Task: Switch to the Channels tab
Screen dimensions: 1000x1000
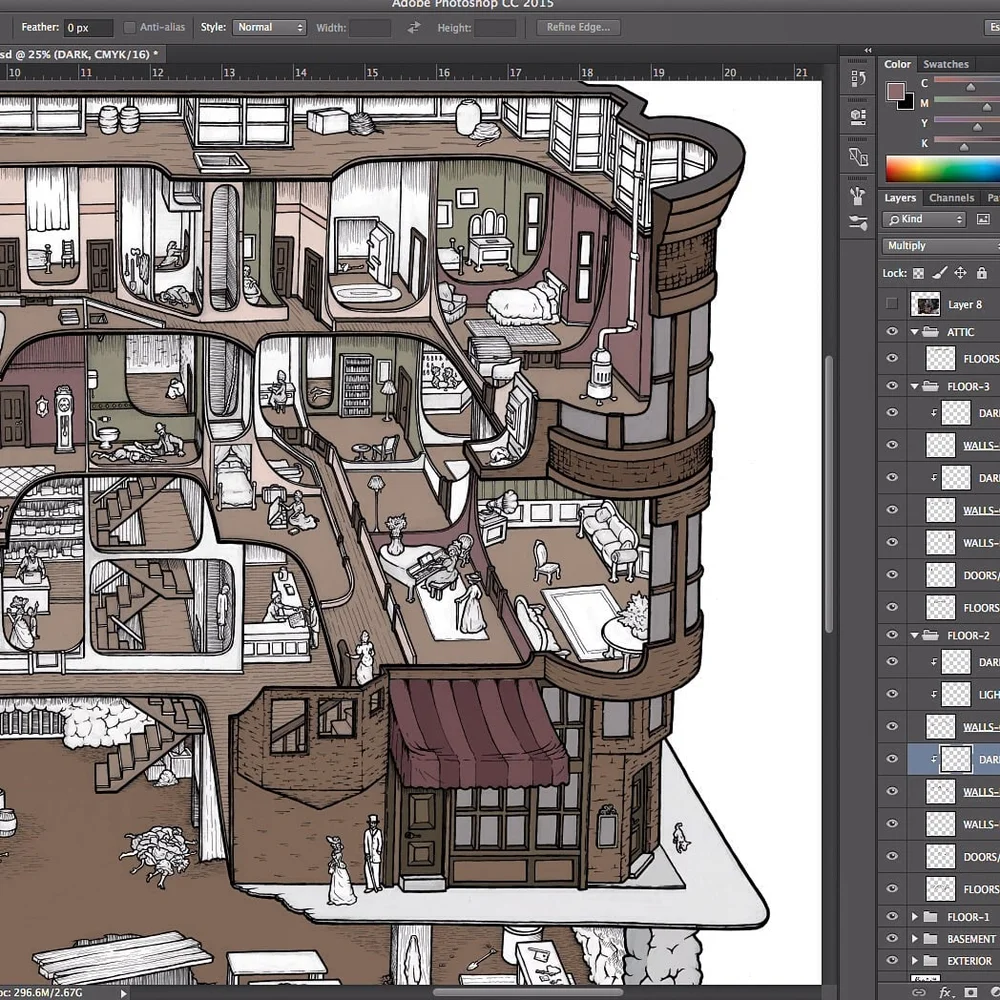Action: [x=951, y=198]
